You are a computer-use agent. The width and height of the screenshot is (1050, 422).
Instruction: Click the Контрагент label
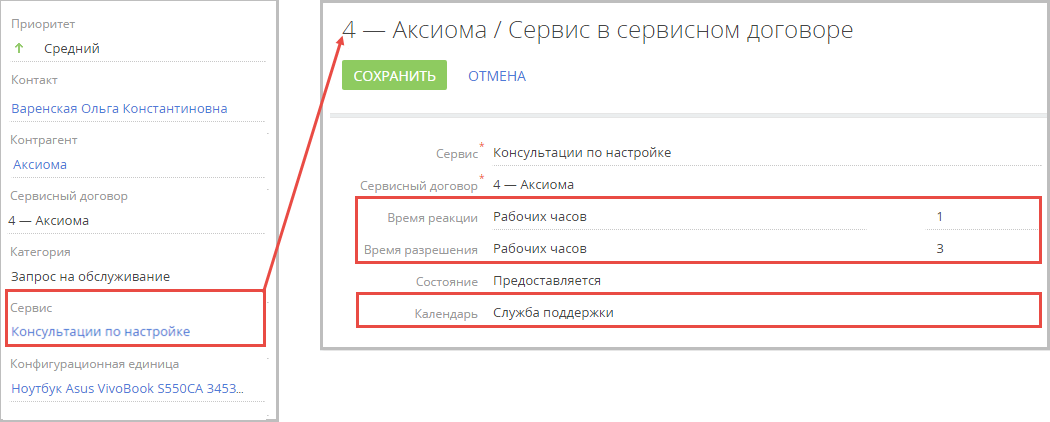(x=44, y=140)
